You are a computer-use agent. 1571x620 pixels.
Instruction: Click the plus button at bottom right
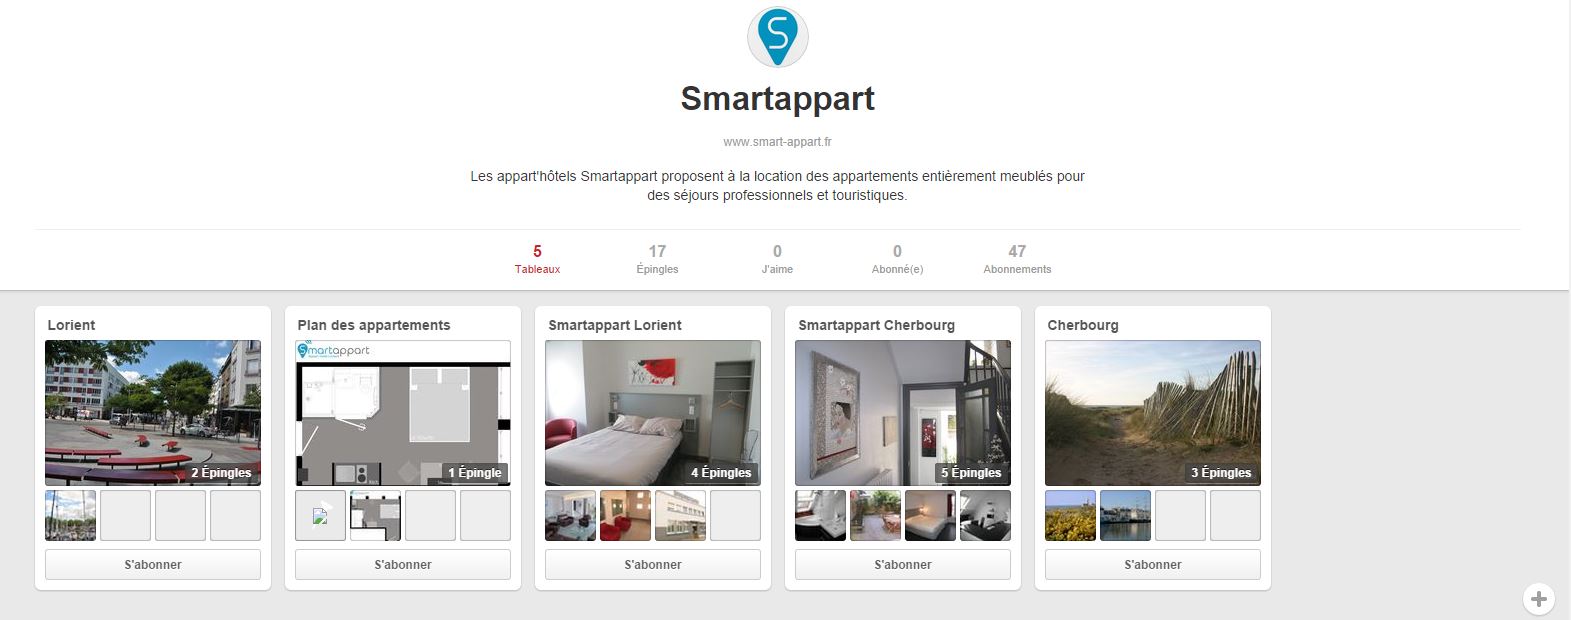(x=1538, y=599)
